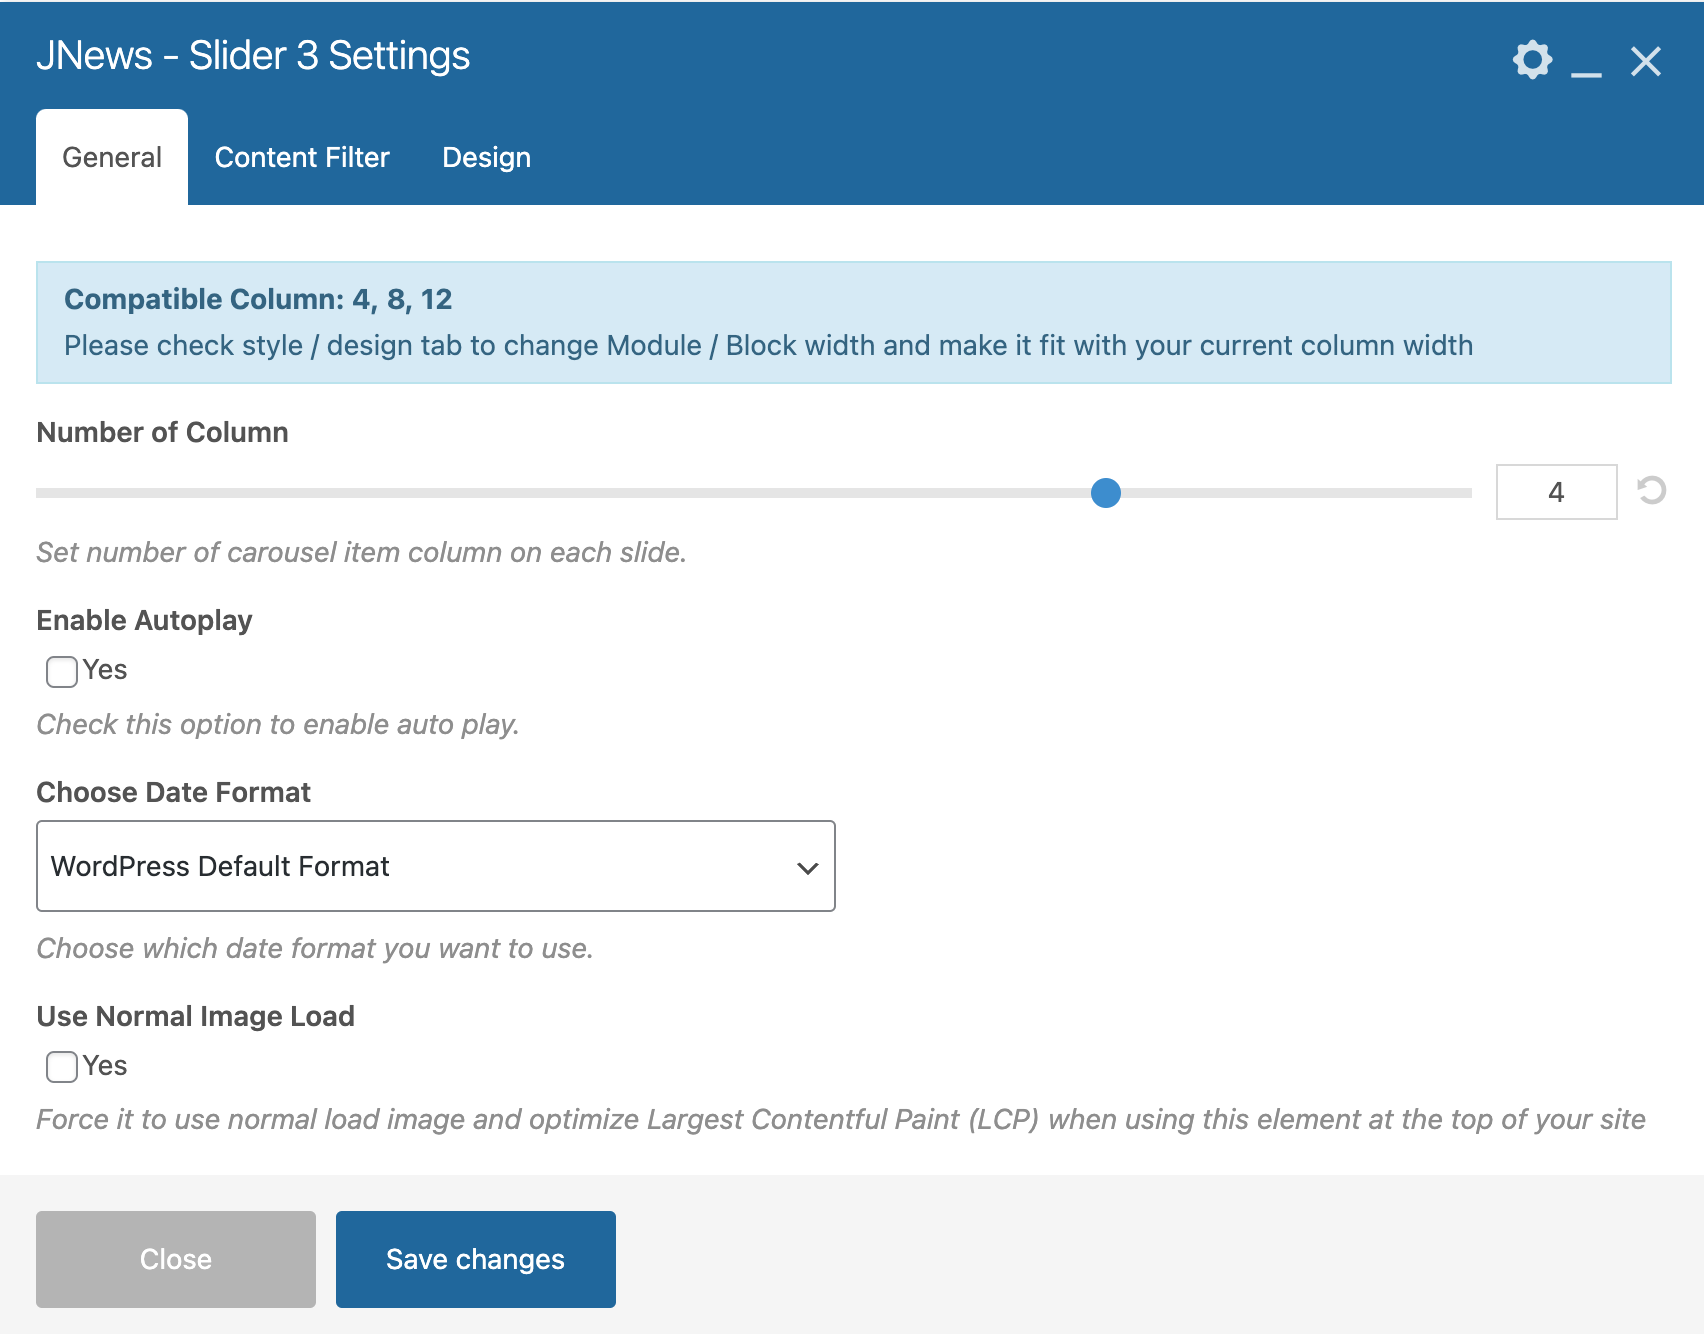1704x1334 pixels.
Task: Click the Number of Column value field
Action: [1556, 492]
